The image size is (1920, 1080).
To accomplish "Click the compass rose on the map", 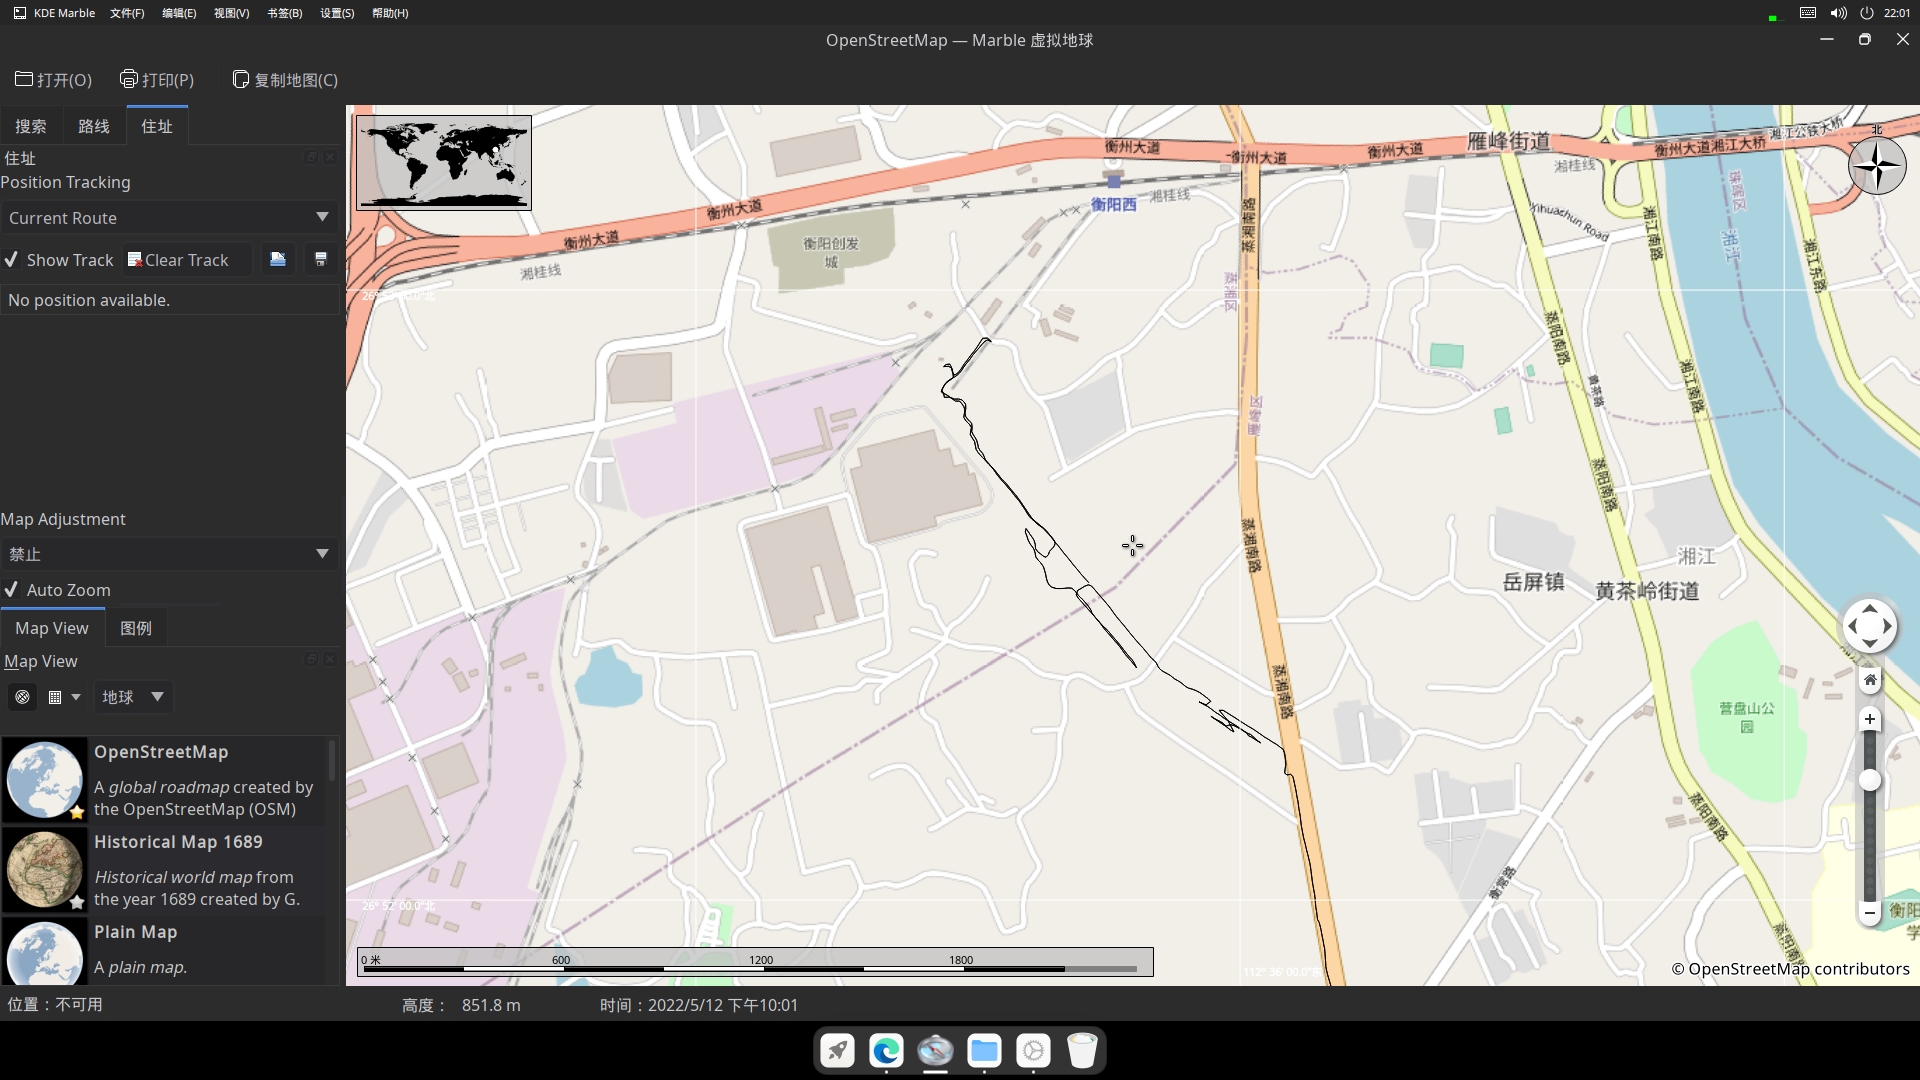I will pos(1876,166).
